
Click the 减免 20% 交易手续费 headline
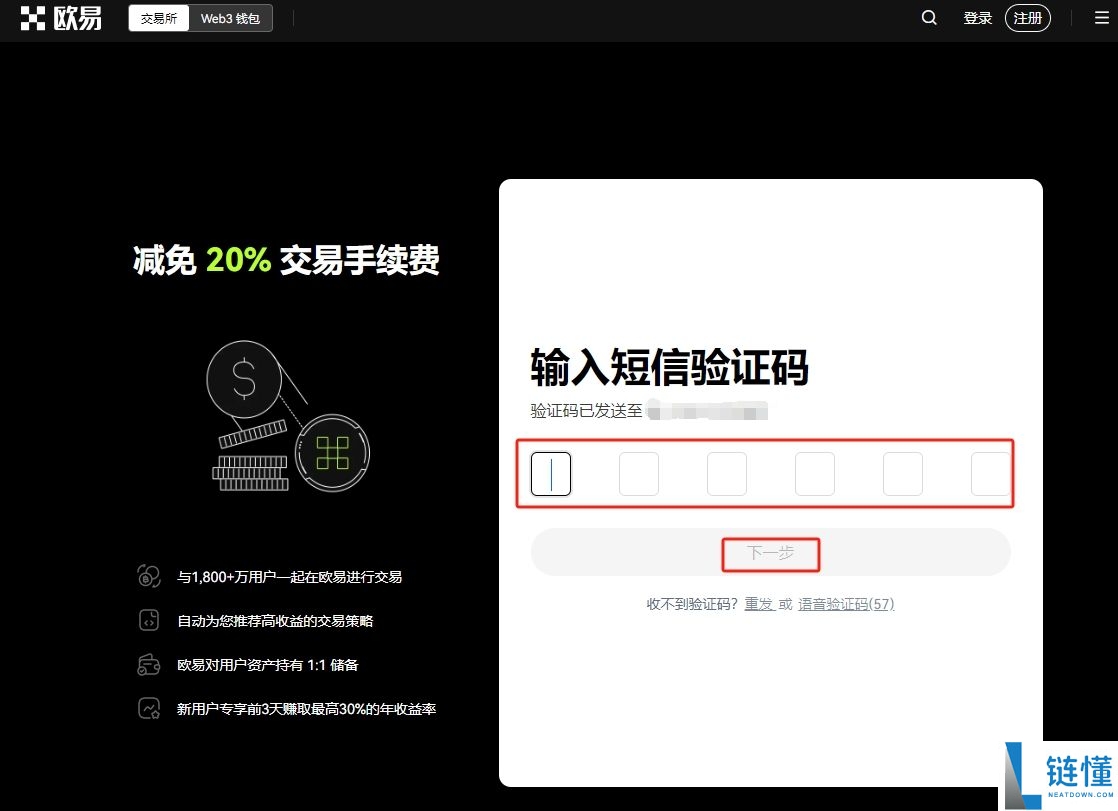tap(285, 260)
